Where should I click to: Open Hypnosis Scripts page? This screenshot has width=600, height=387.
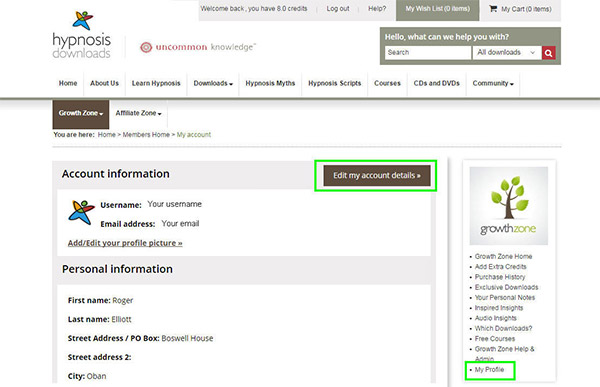pos(335,83)
